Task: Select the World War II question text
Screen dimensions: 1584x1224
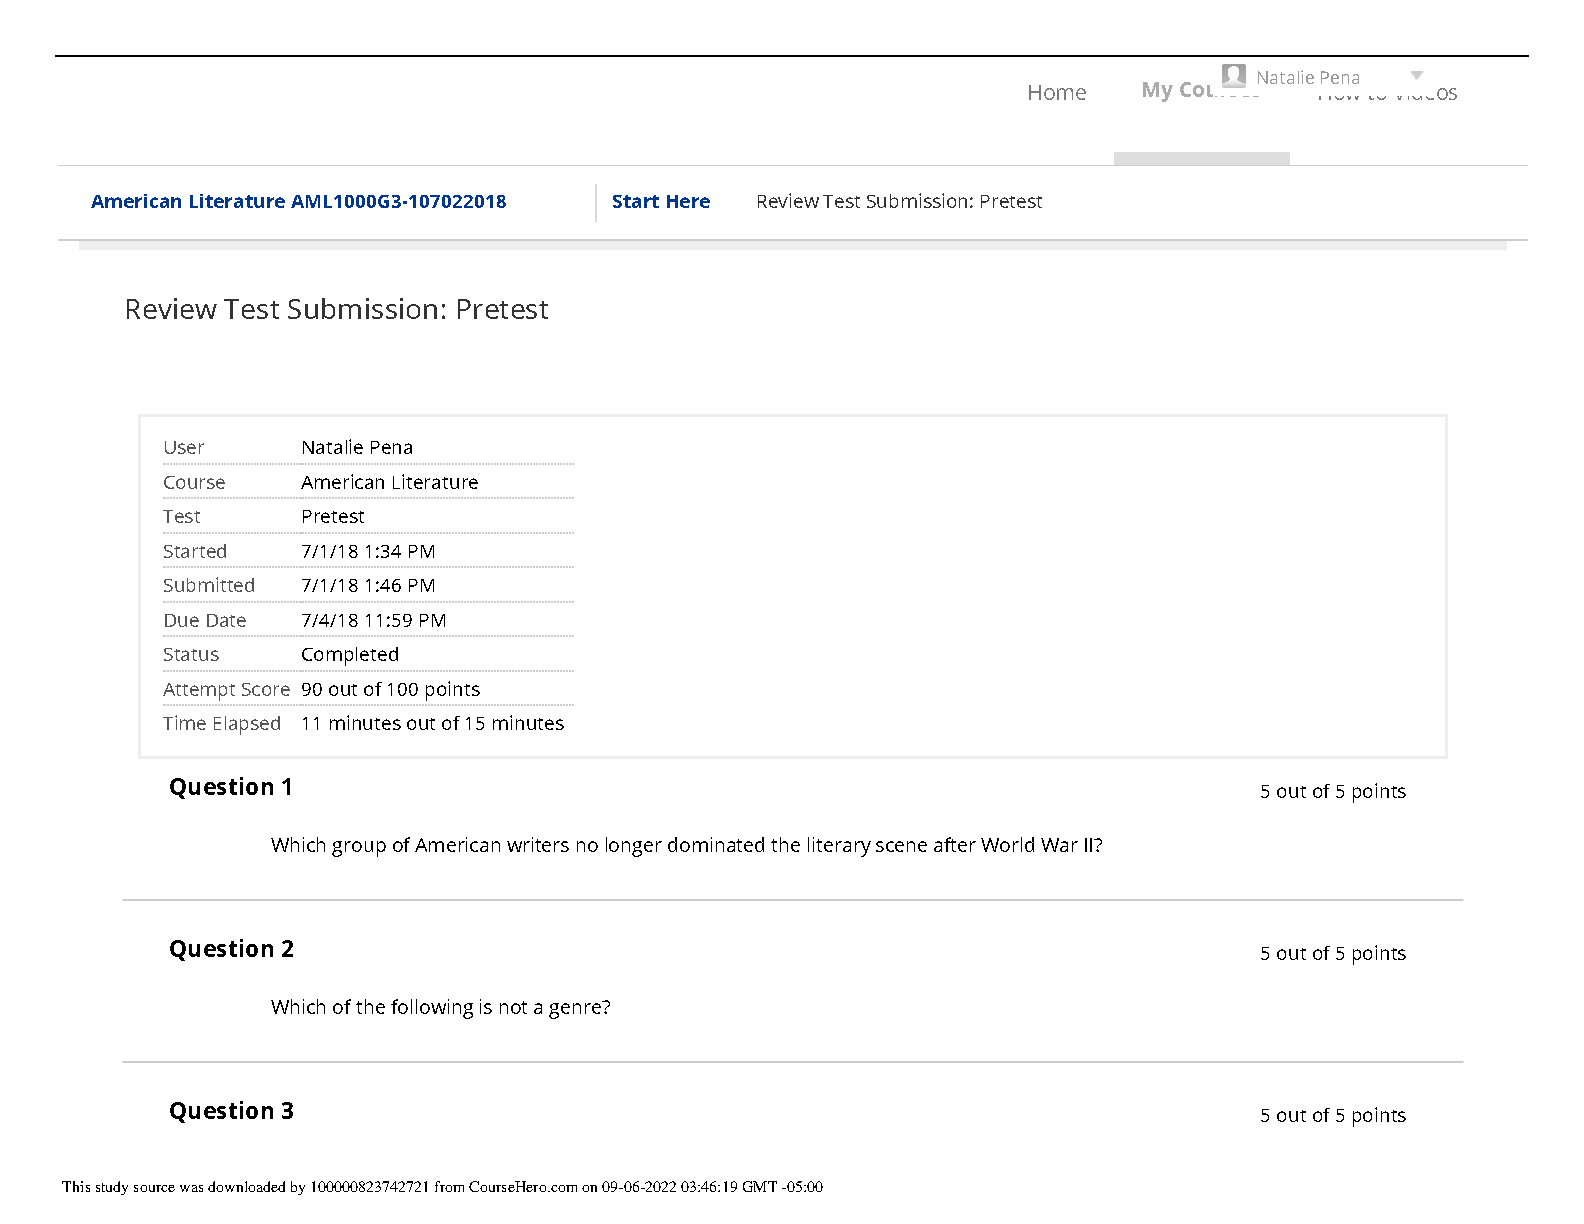Action: click(x=687, y=846)
